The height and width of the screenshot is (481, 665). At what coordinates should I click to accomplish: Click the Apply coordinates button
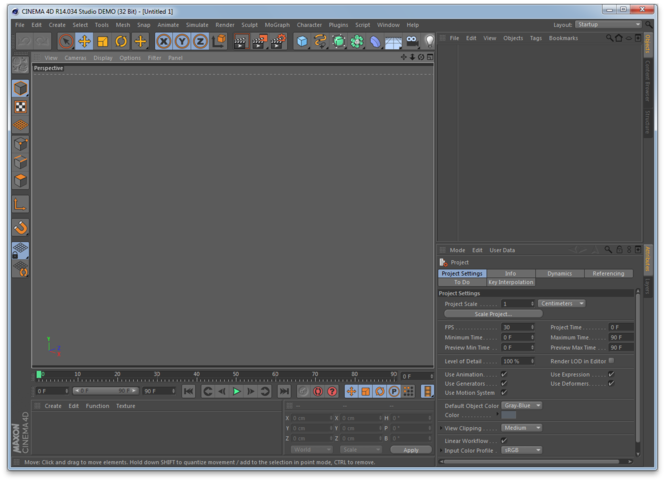[x=411, y=450]
